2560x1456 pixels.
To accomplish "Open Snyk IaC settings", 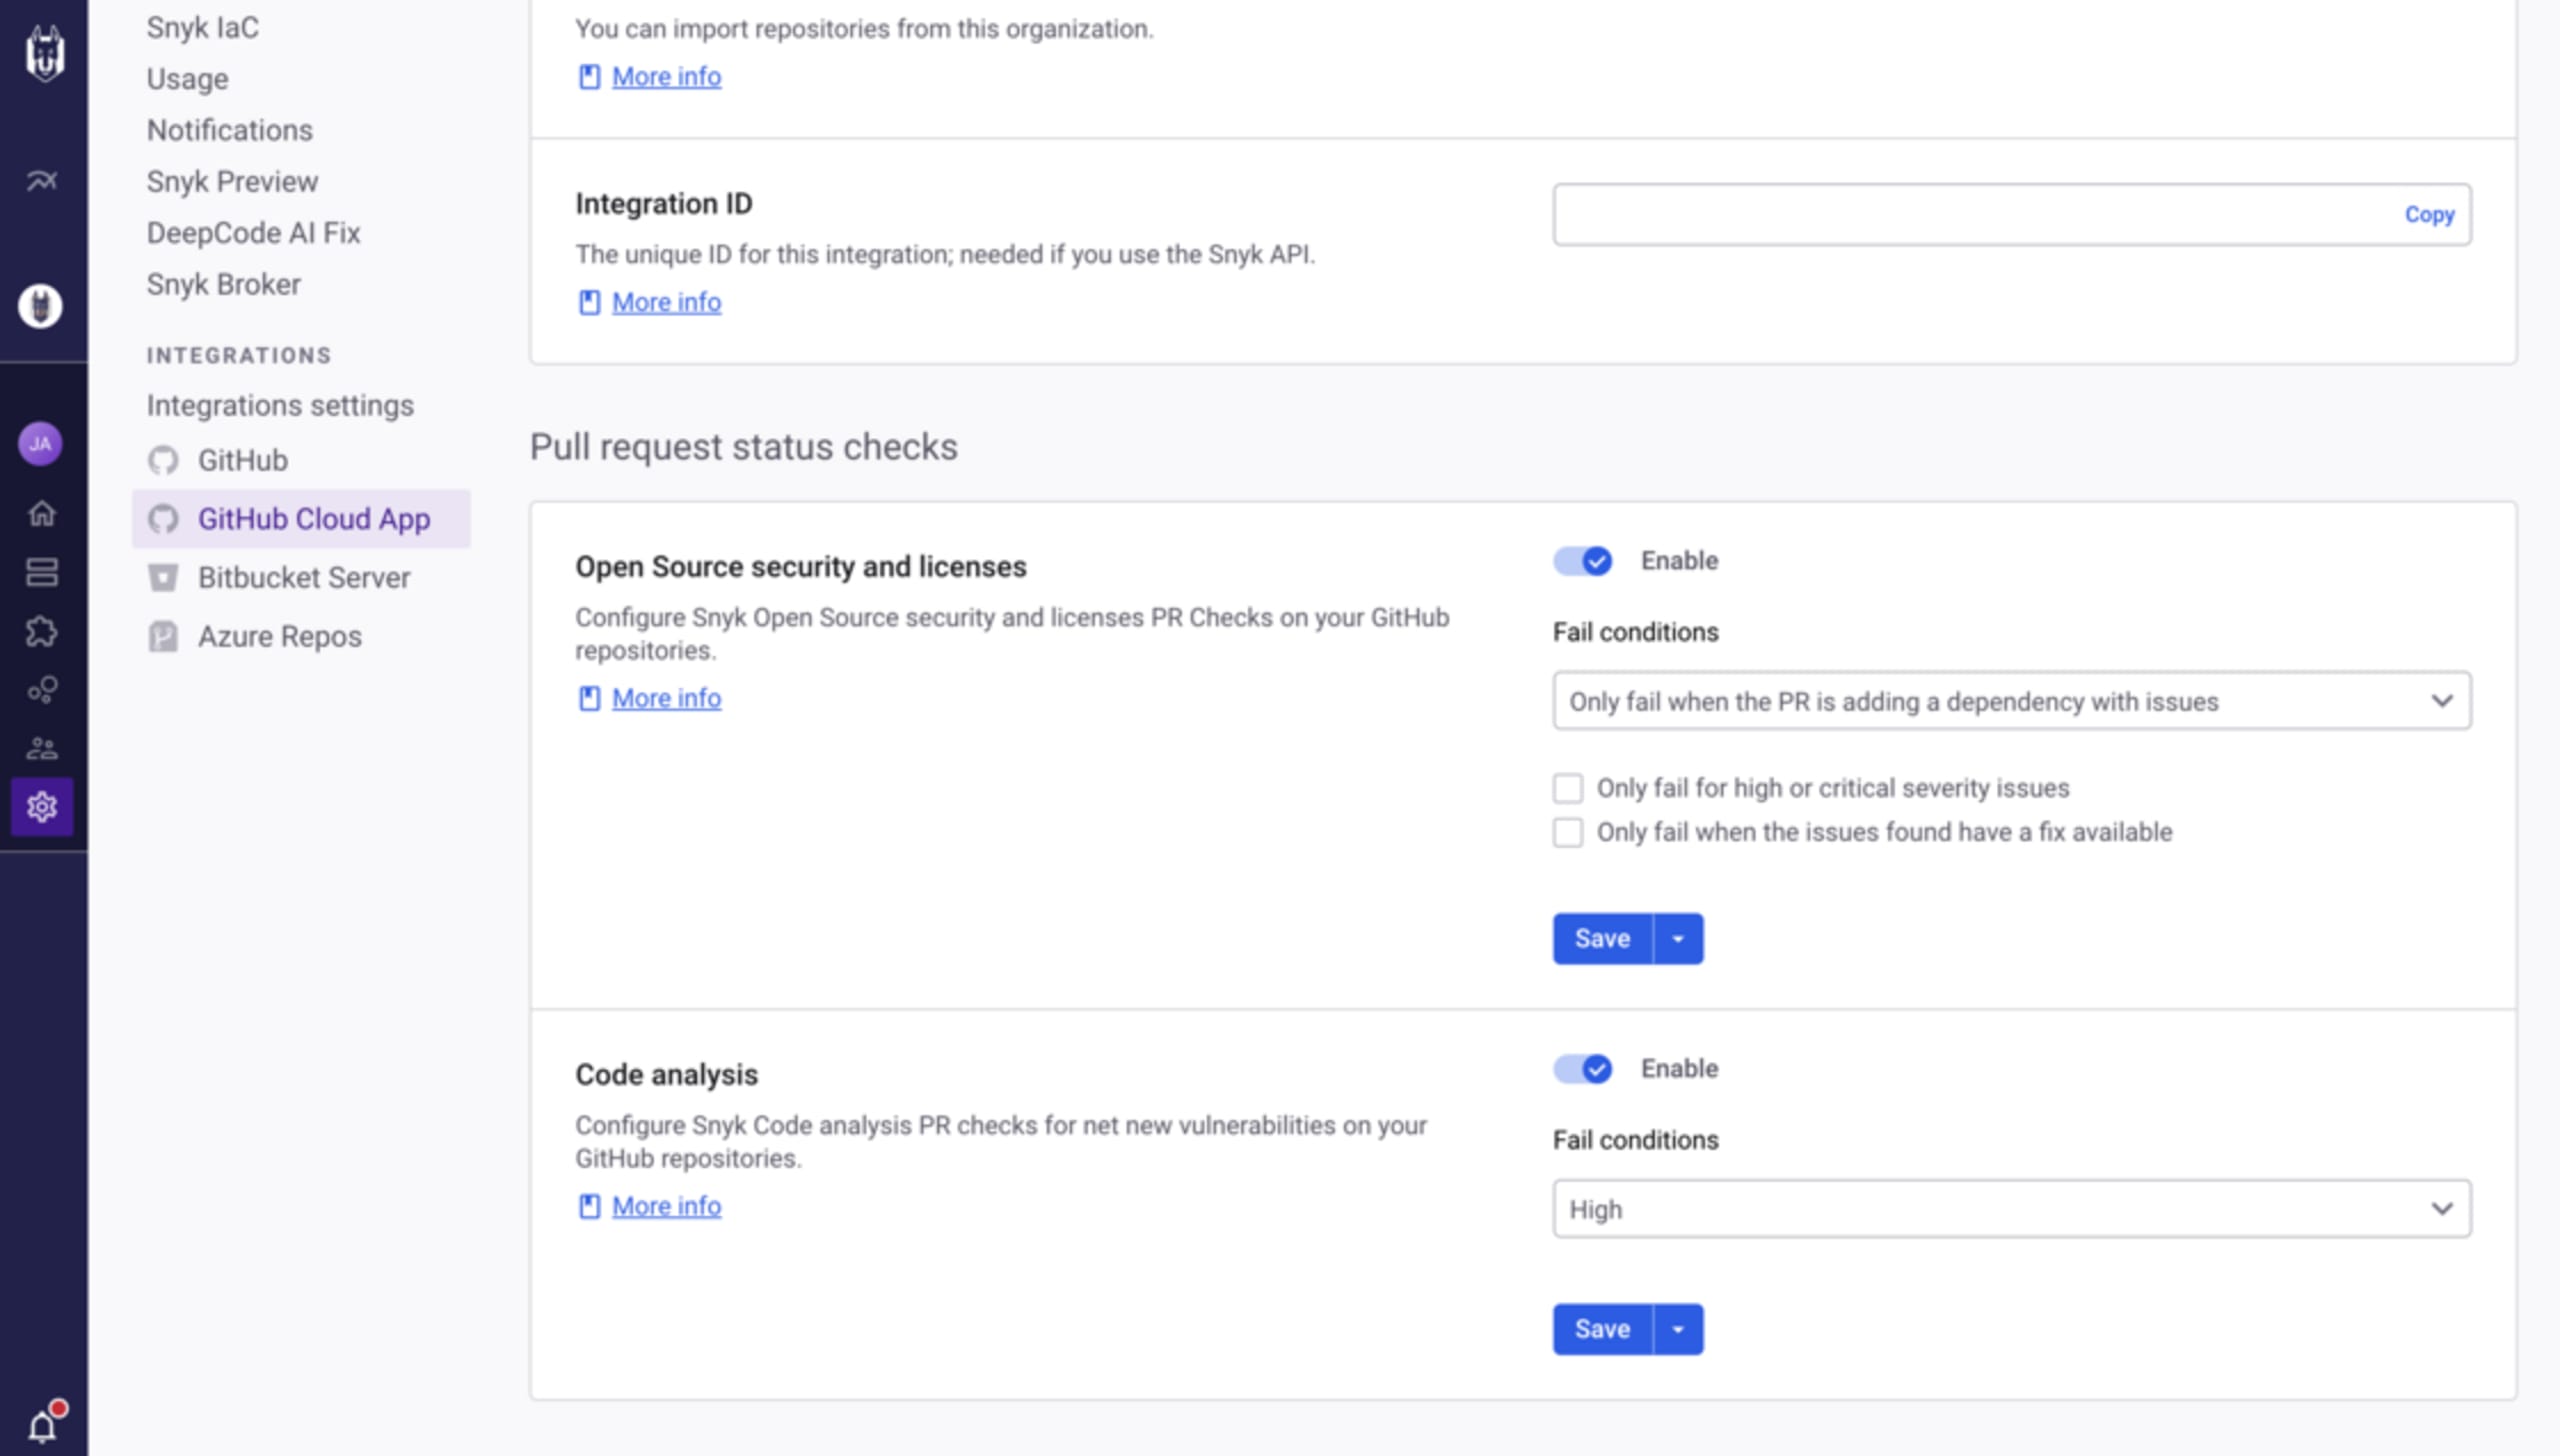I will (x=203, y=27).
